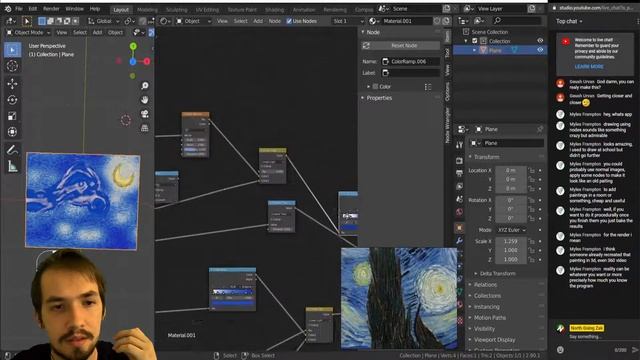
Task: Click the green Y axis gizmo ball
Action: 133,47
